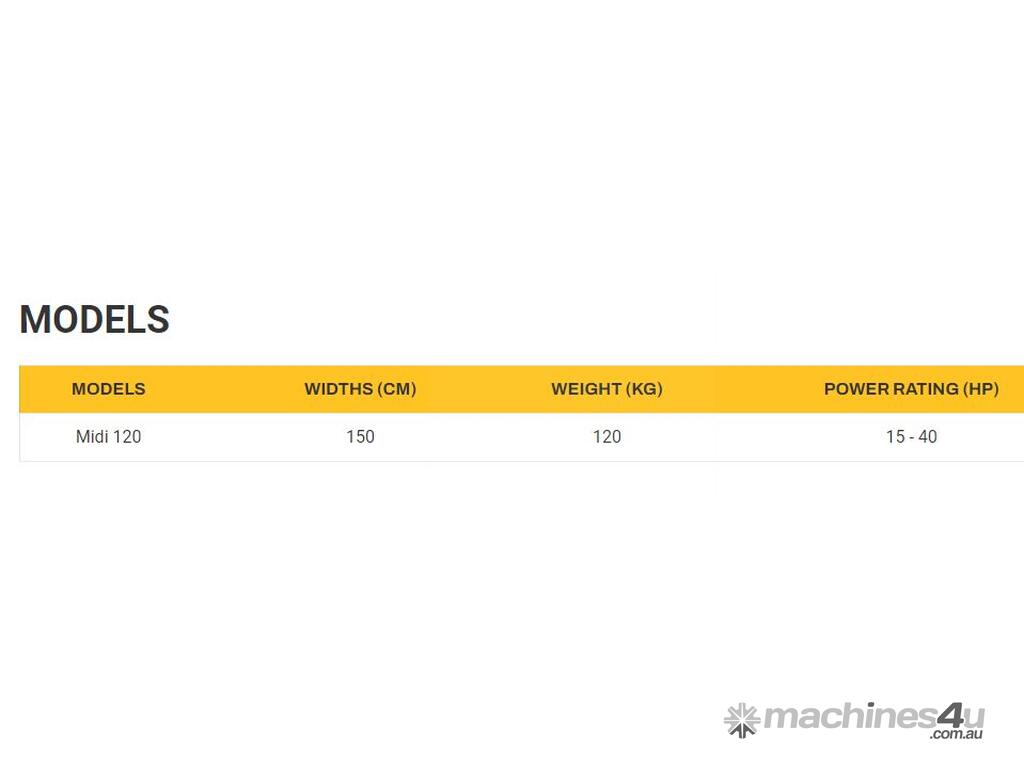Click yellow header bar between WEIGHT and POWER RATING
The height and width of the screenshot is (768, 1024).
(x=743, y=389)
